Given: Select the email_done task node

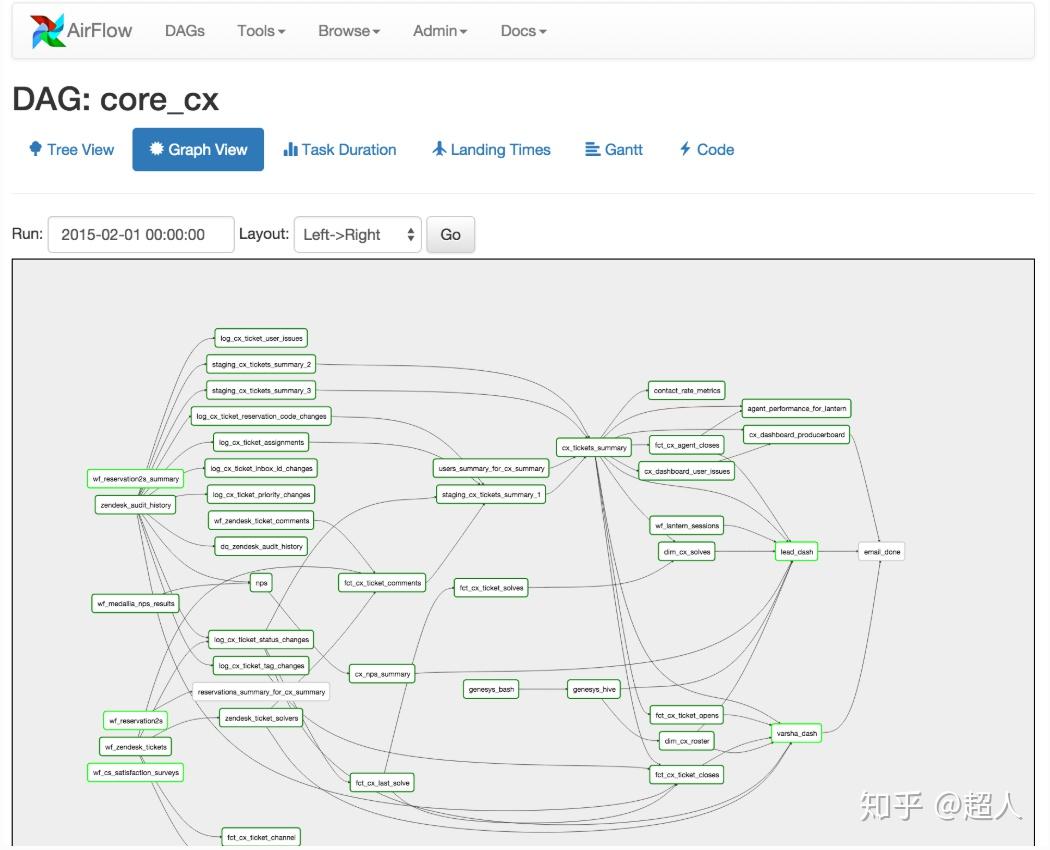Looking at the screenshot, I should point(881,552).
